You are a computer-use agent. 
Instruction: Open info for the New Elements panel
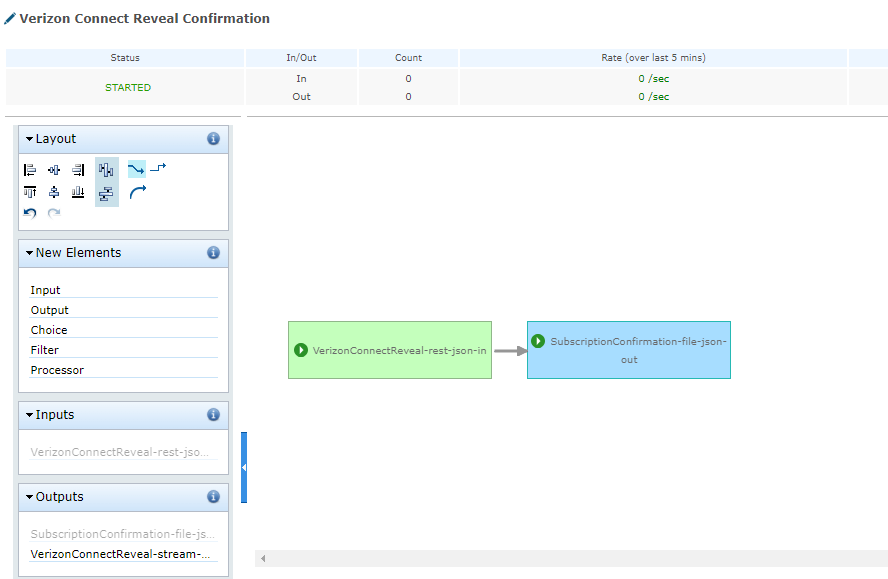pos(214,253)
